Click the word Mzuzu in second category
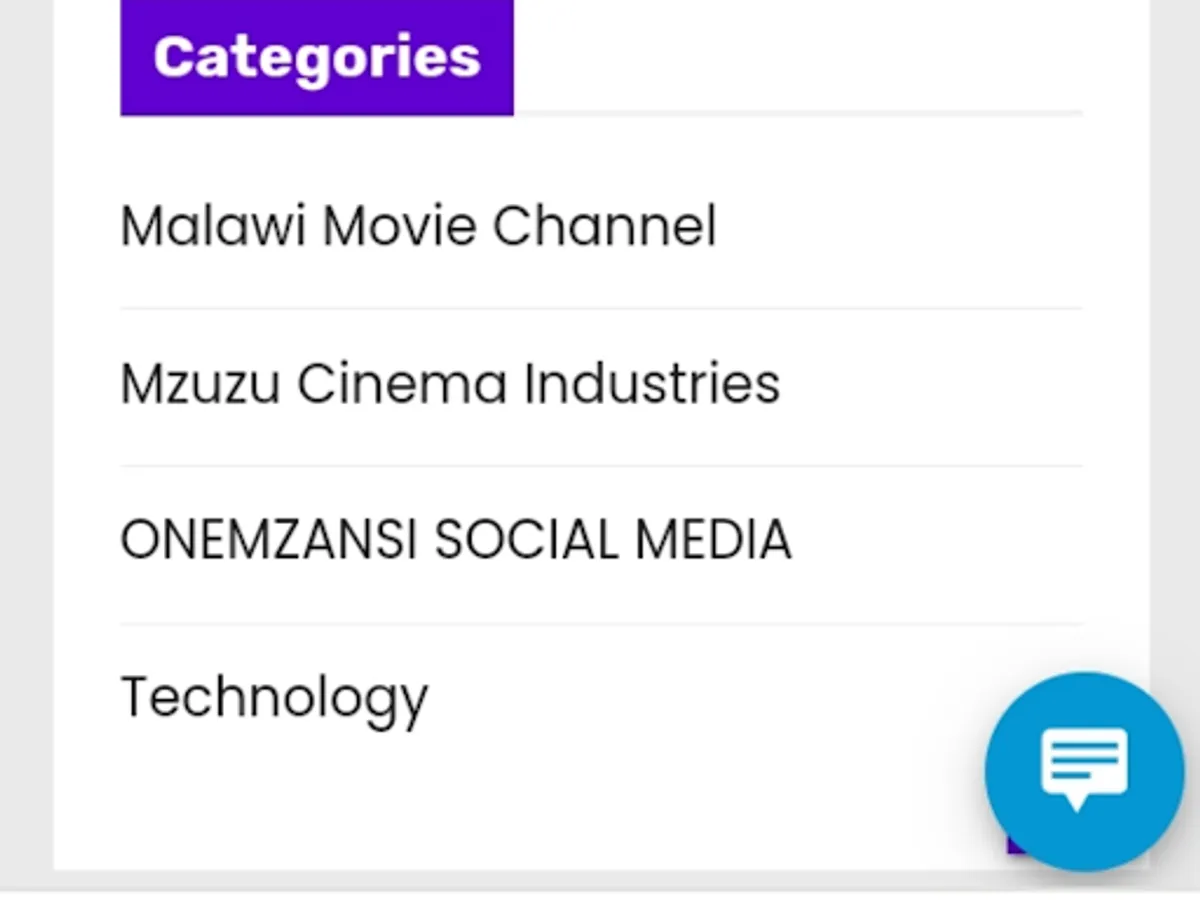 (200, 384)
